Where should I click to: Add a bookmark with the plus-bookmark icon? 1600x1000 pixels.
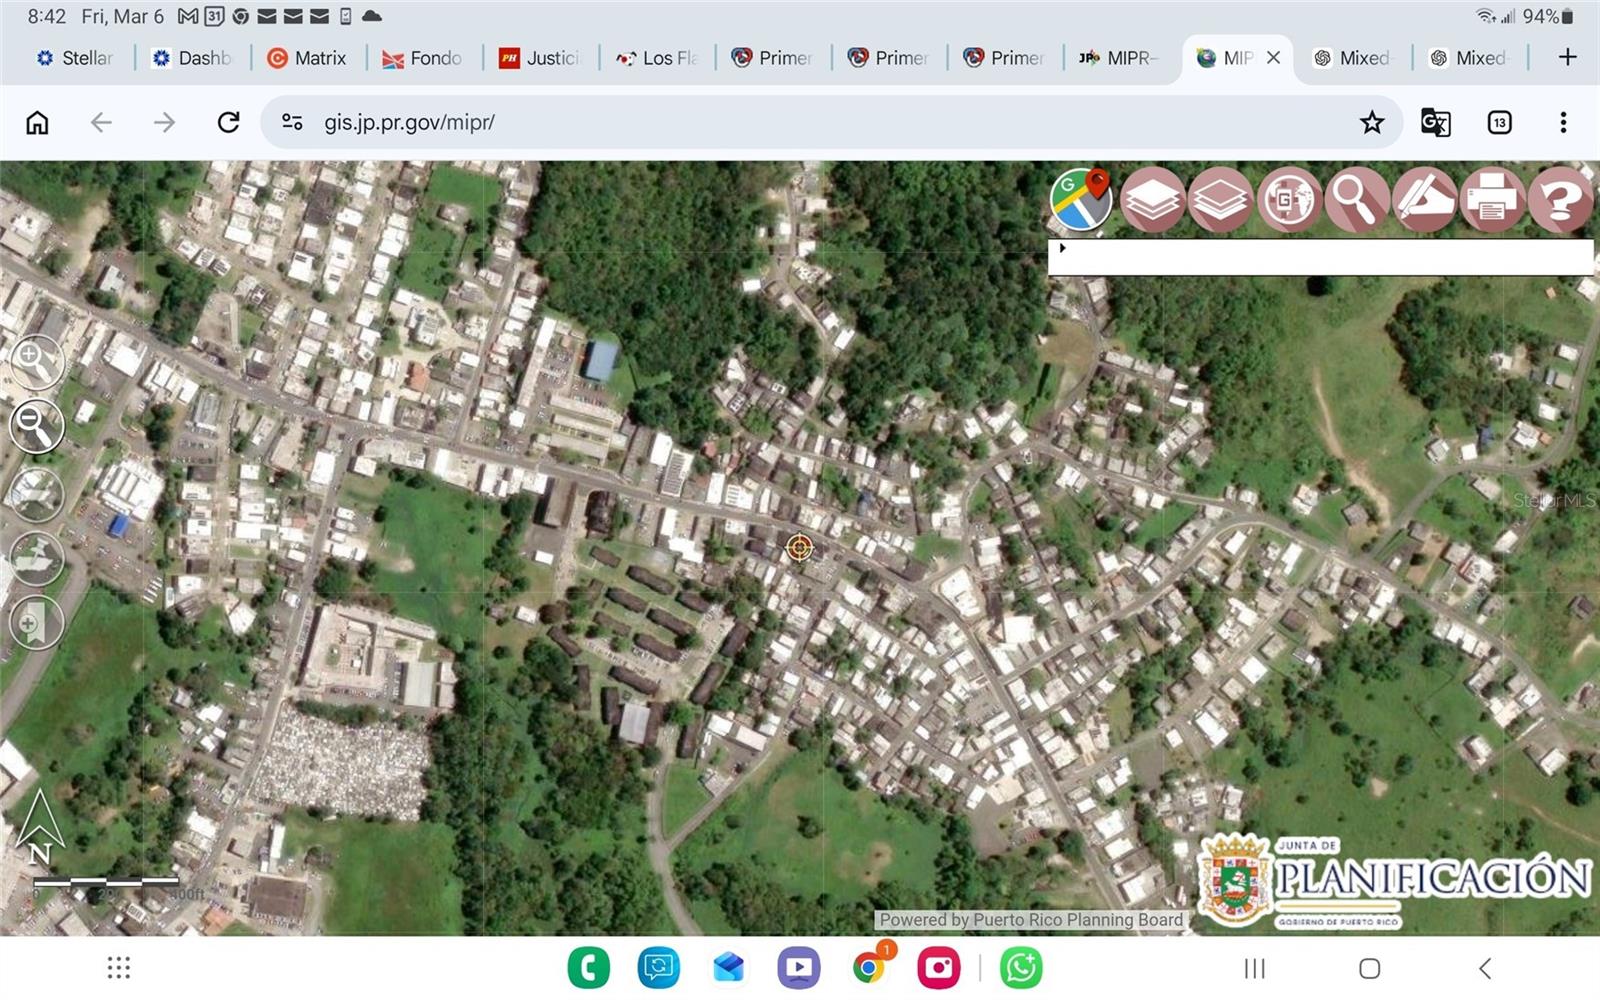tap(37, 623)
